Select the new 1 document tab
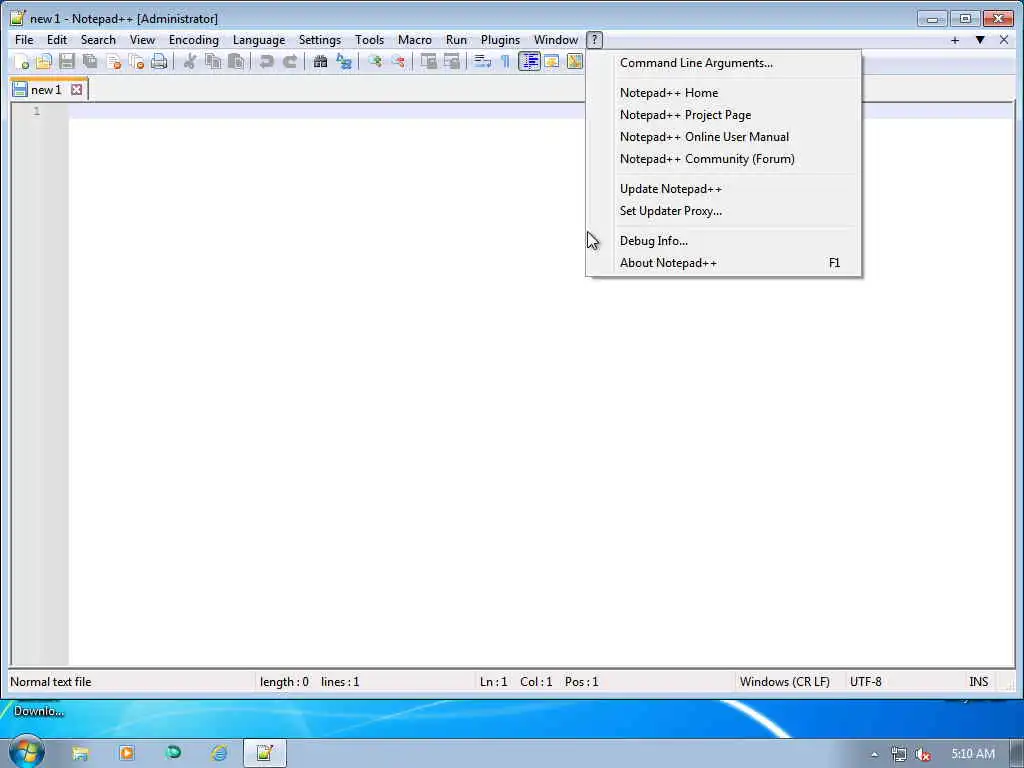 tap(46, 89)
